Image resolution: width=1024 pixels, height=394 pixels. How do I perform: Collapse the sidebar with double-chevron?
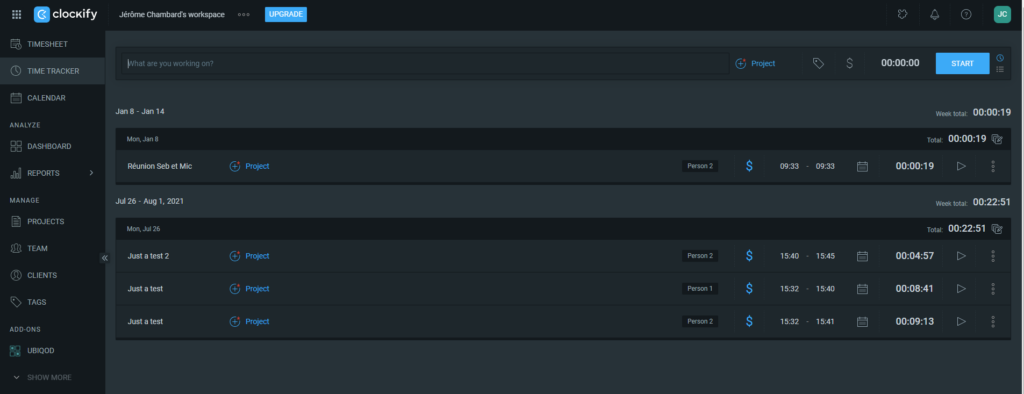104,258
